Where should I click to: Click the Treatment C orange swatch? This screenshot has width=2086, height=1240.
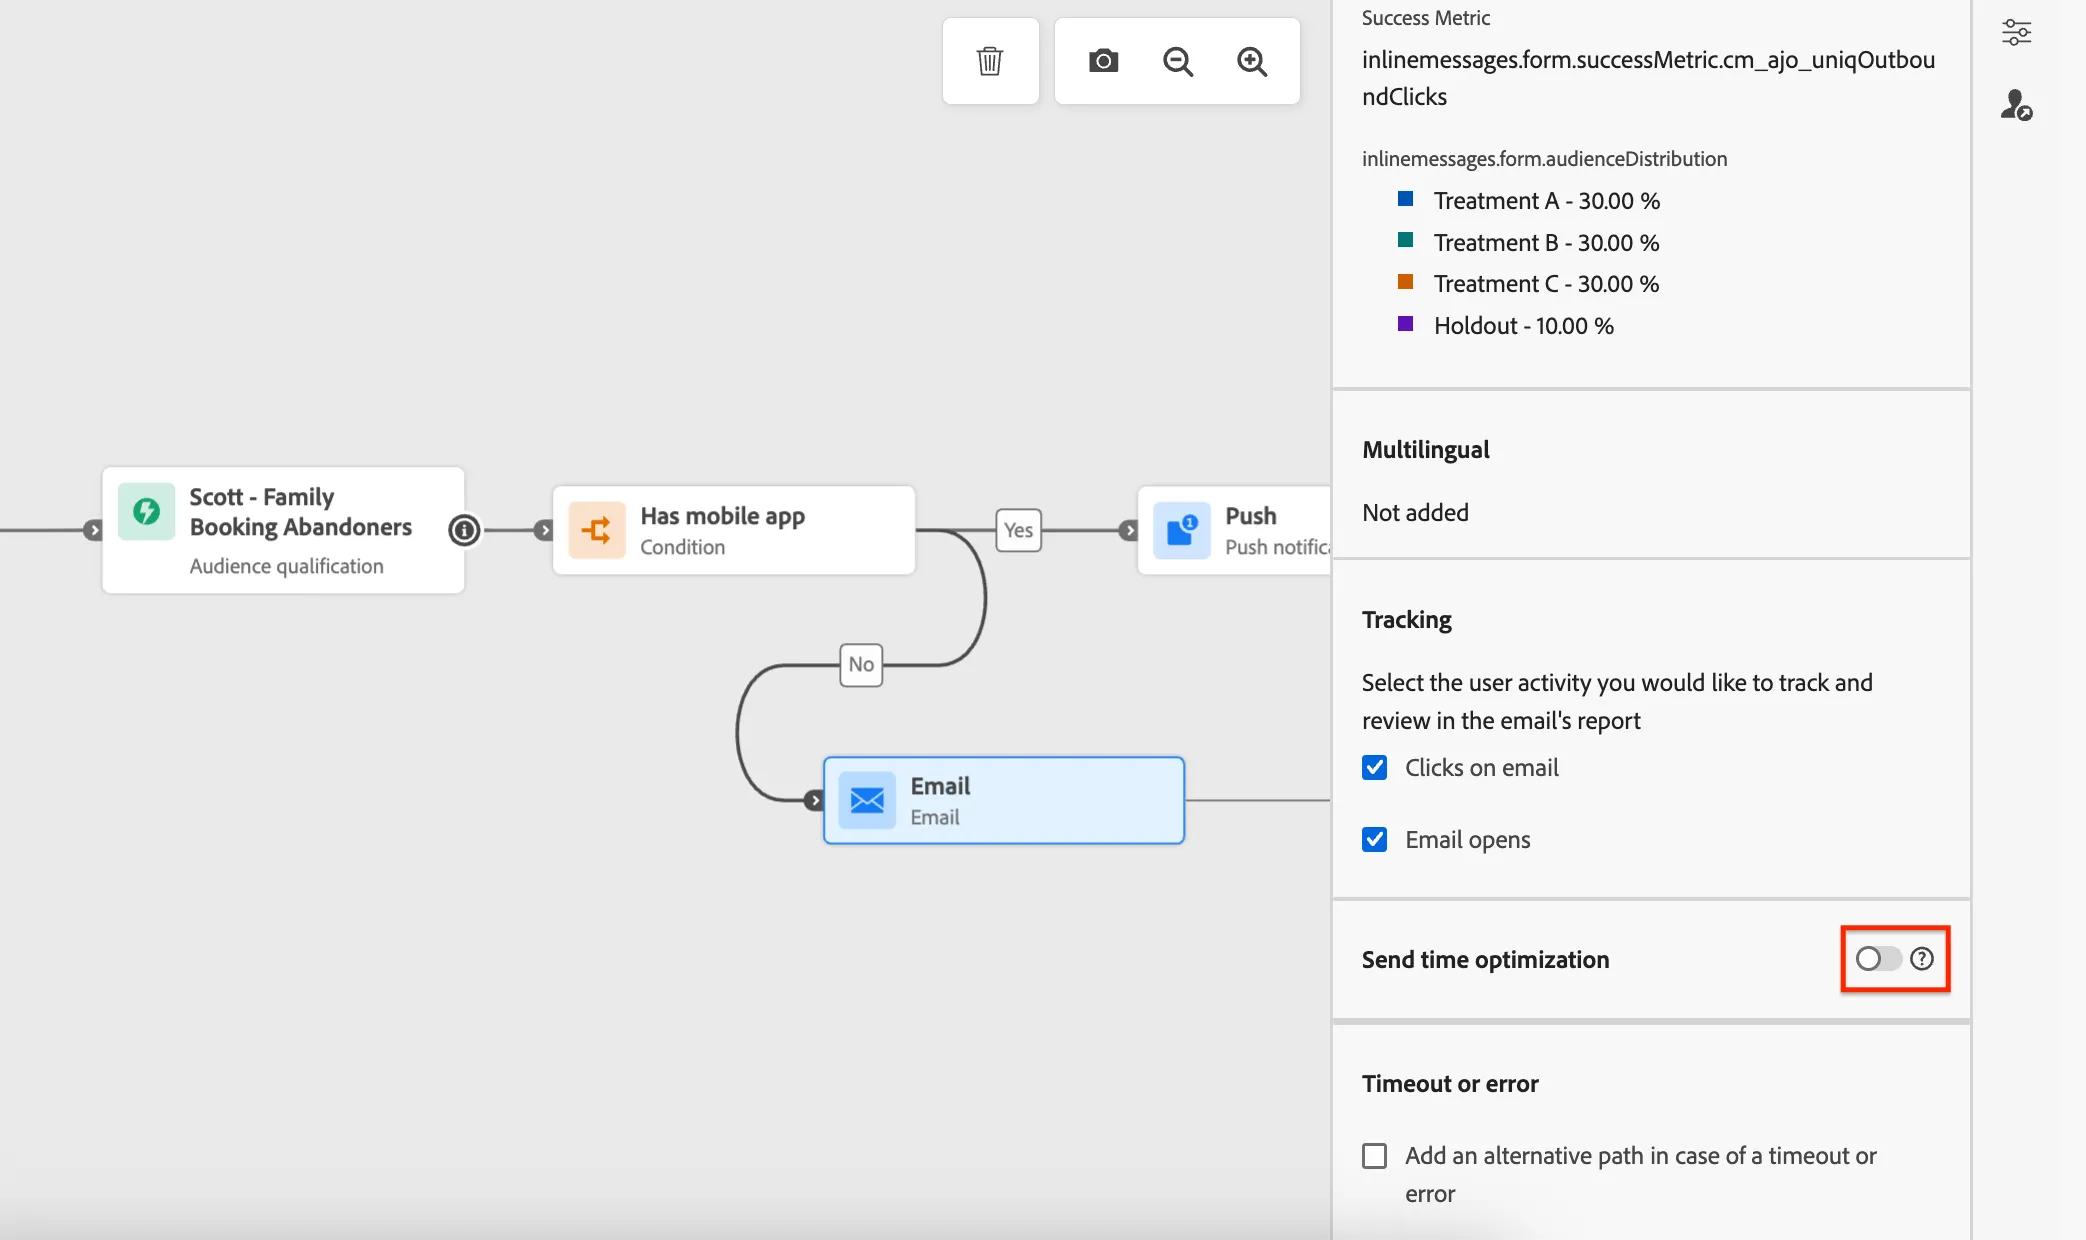[x=1405, y=282]
